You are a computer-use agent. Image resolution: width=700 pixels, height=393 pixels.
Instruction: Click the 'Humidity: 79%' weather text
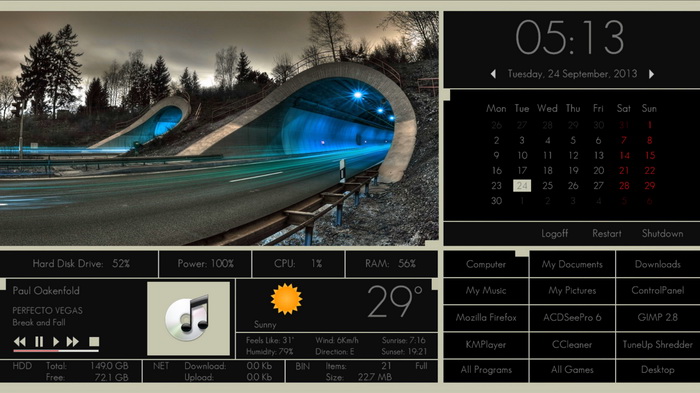pos(269,352)
